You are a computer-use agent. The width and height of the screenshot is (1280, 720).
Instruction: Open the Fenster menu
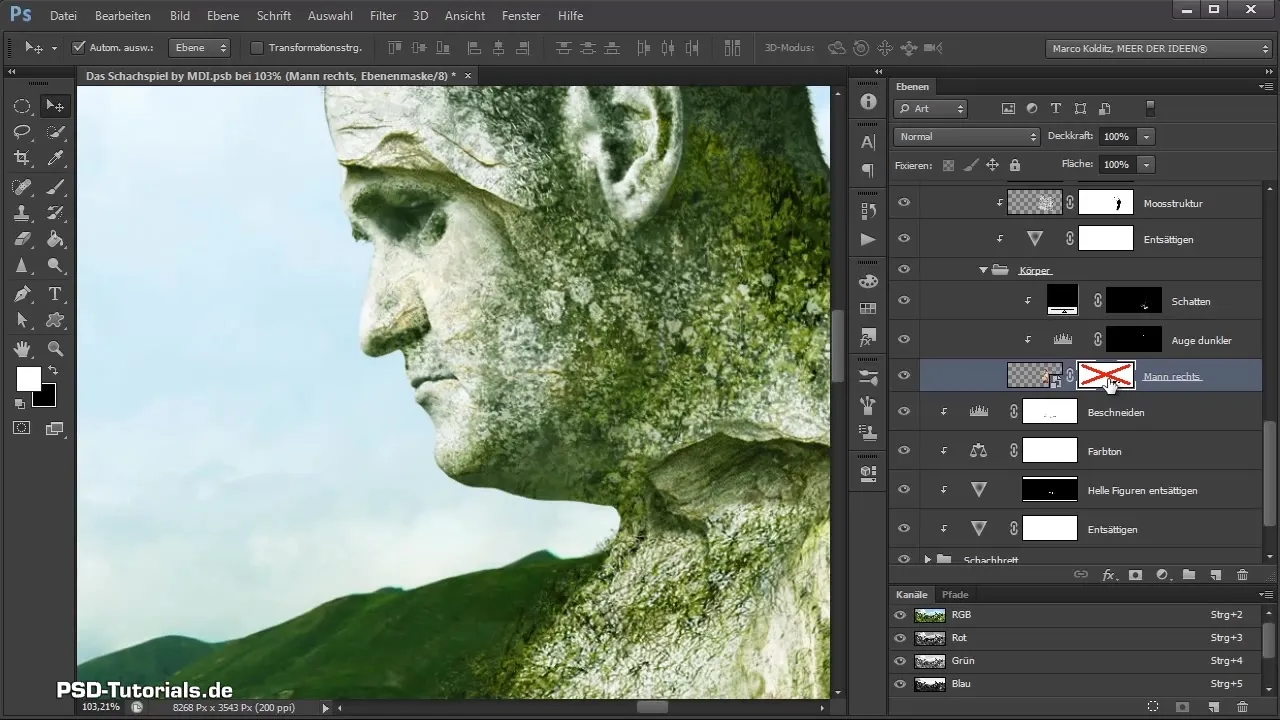click(522, 16)
